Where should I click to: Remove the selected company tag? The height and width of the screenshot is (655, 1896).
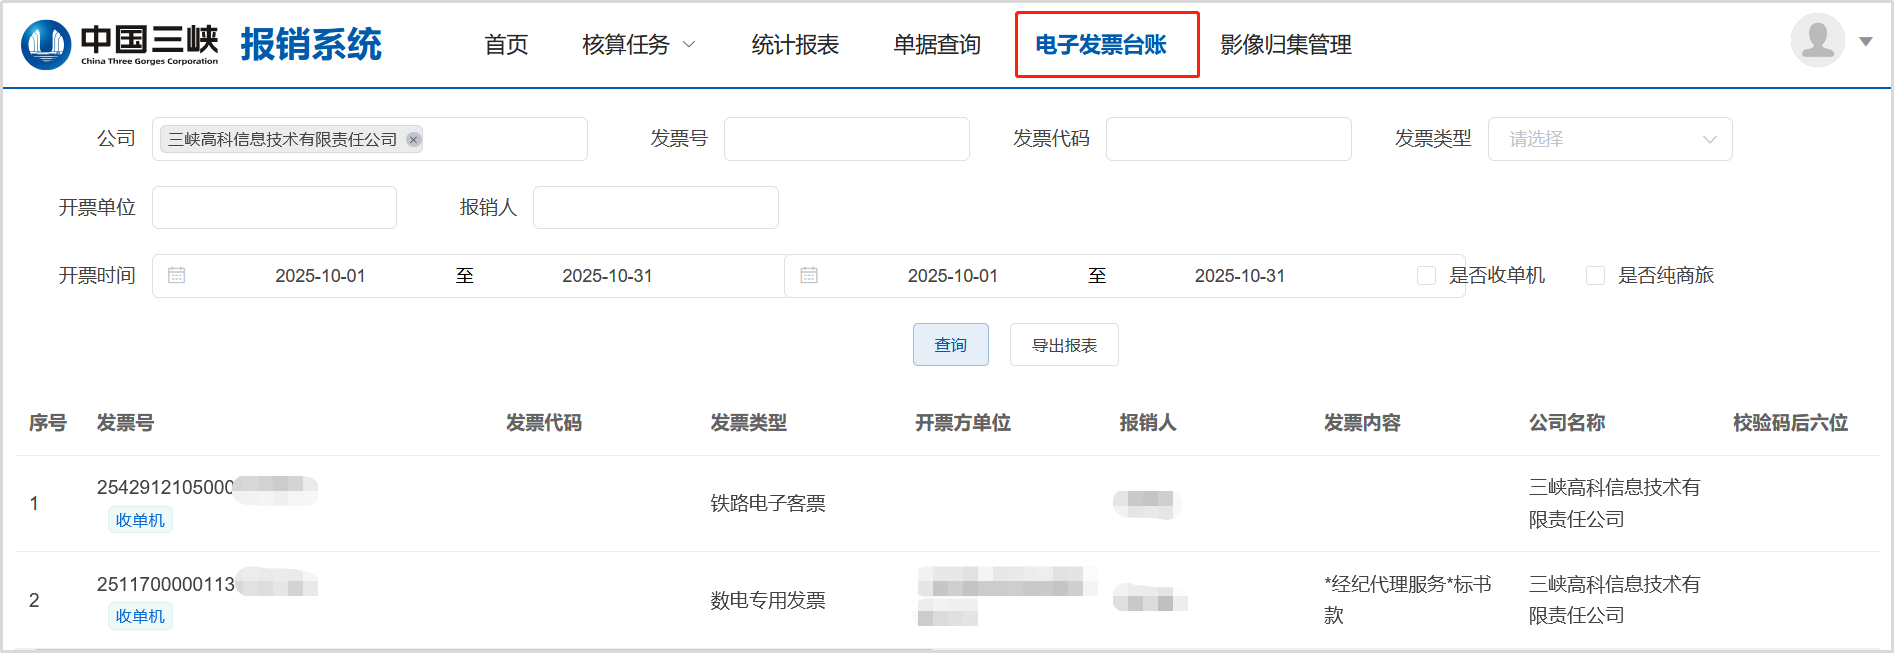click(x=413, y=140)
